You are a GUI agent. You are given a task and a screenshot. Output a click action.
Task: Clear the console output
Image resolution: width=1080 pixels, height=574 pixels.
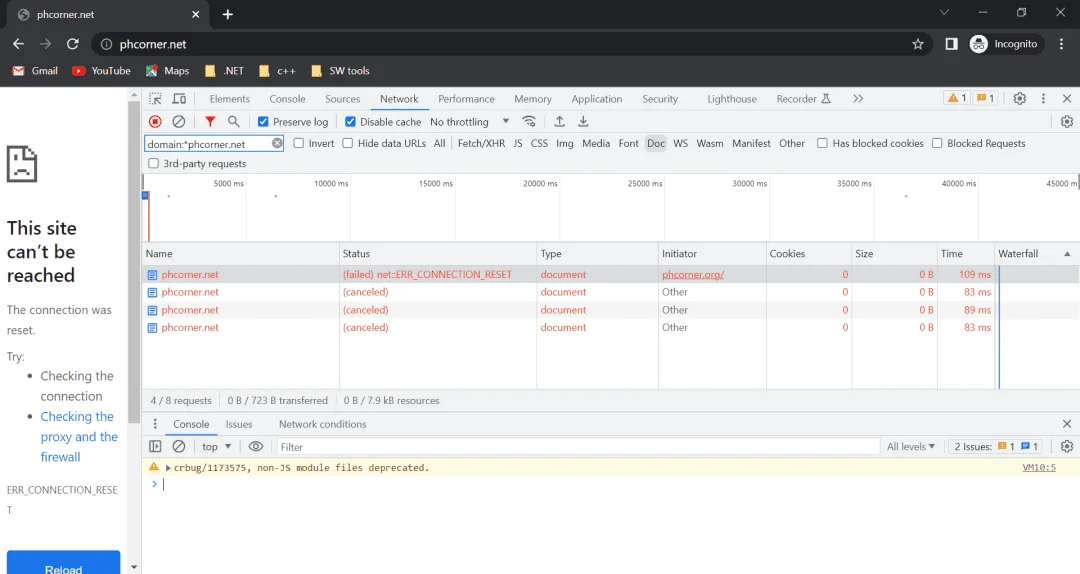click(x=179, y=447)
